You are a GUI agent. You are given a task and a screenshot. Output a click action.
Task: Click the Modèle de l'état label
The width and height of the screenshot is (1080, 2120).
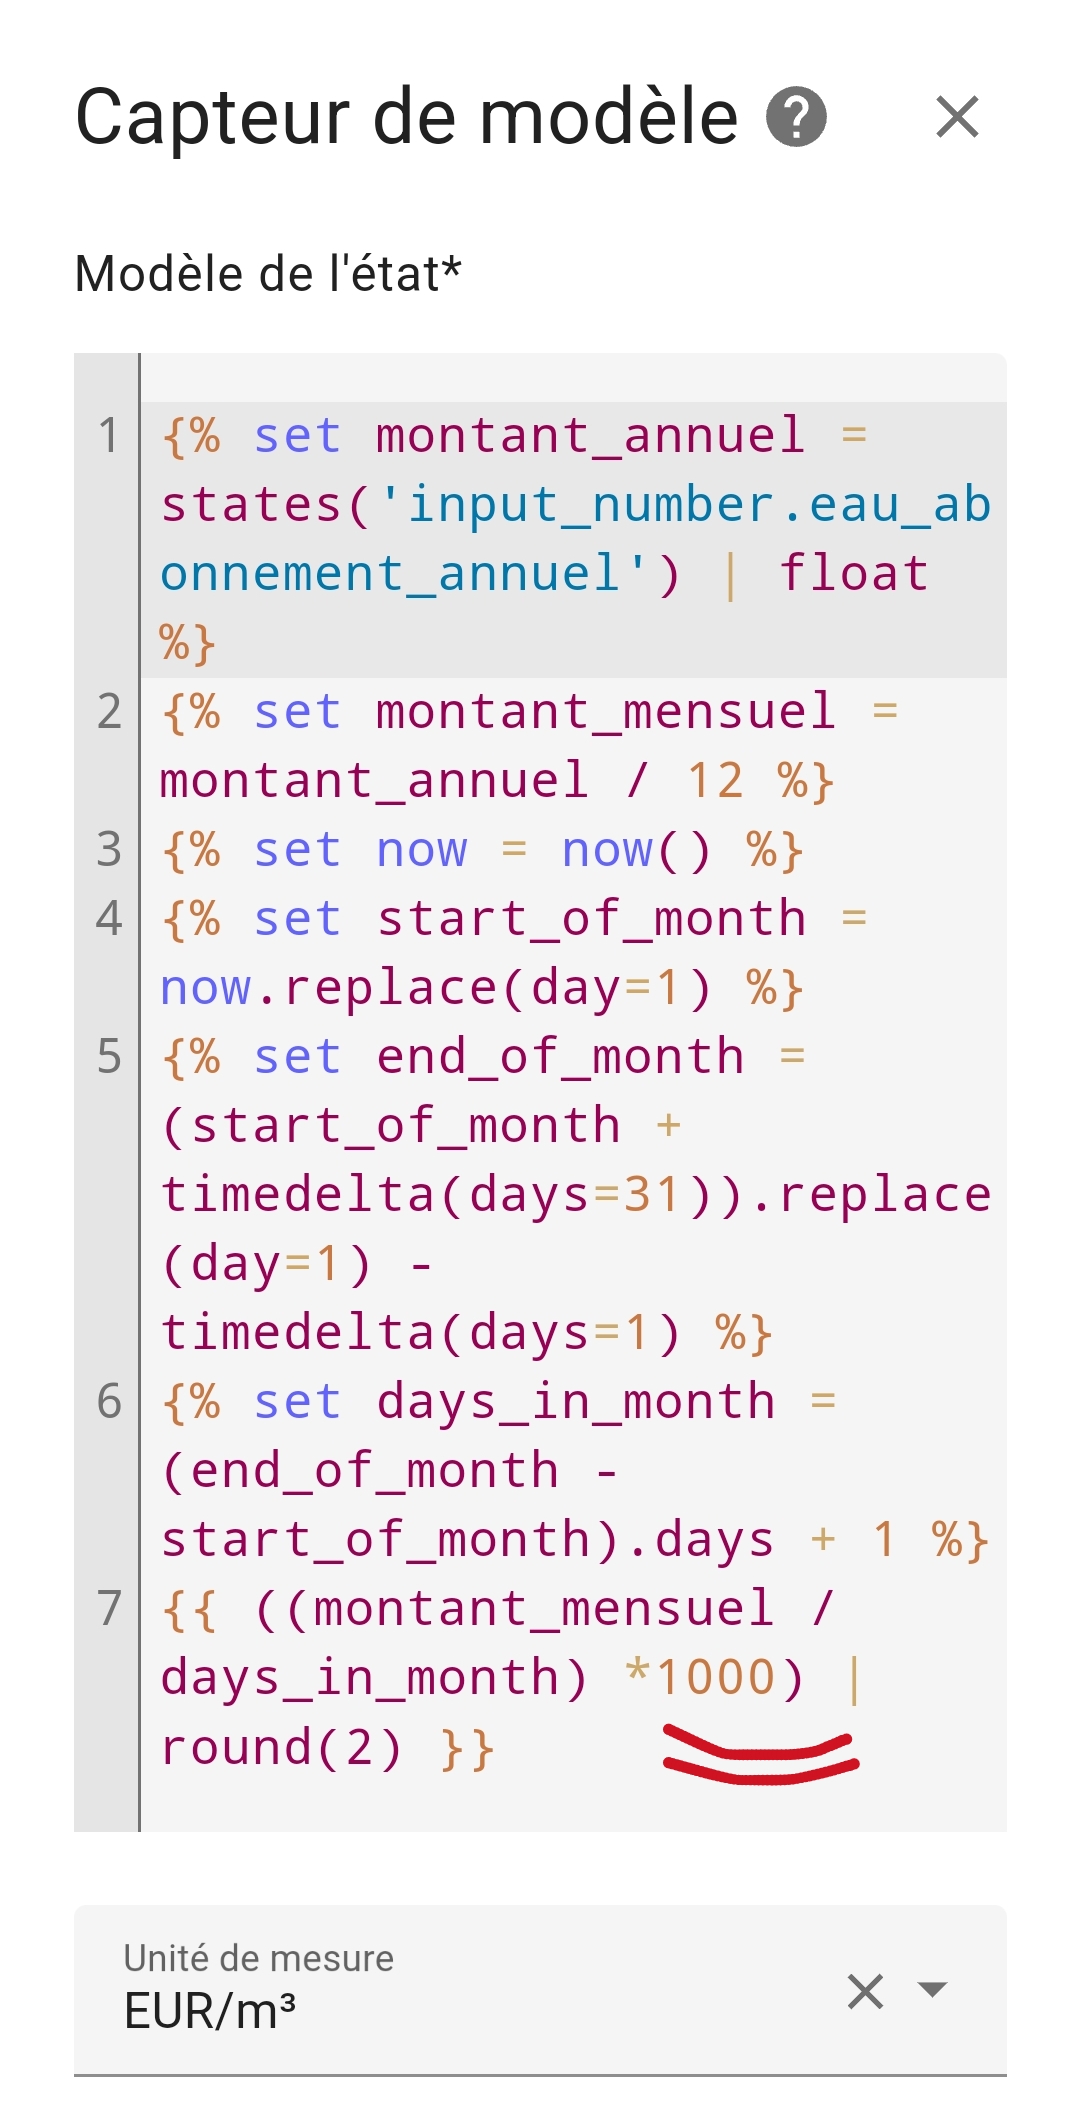(268, 274)
